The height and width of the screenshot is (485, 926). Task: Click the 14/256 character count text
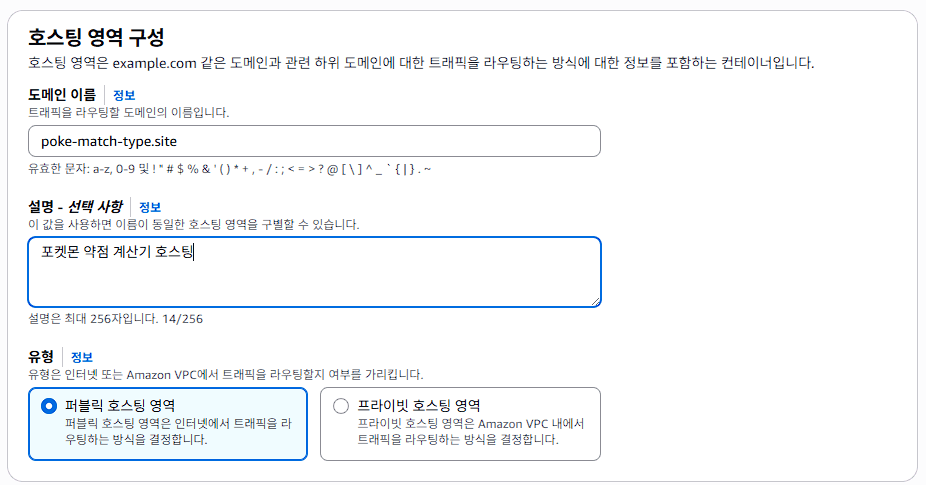pyautogui.click(x=182, y=319)
